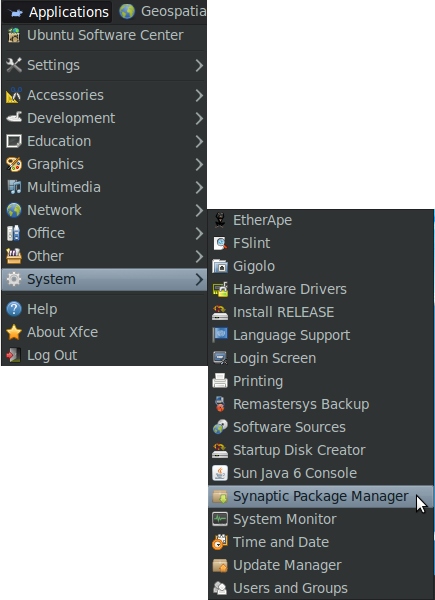Click the Sun Java 6 Console icon
This screenshot has height=600, width=435.
point(220,473)
